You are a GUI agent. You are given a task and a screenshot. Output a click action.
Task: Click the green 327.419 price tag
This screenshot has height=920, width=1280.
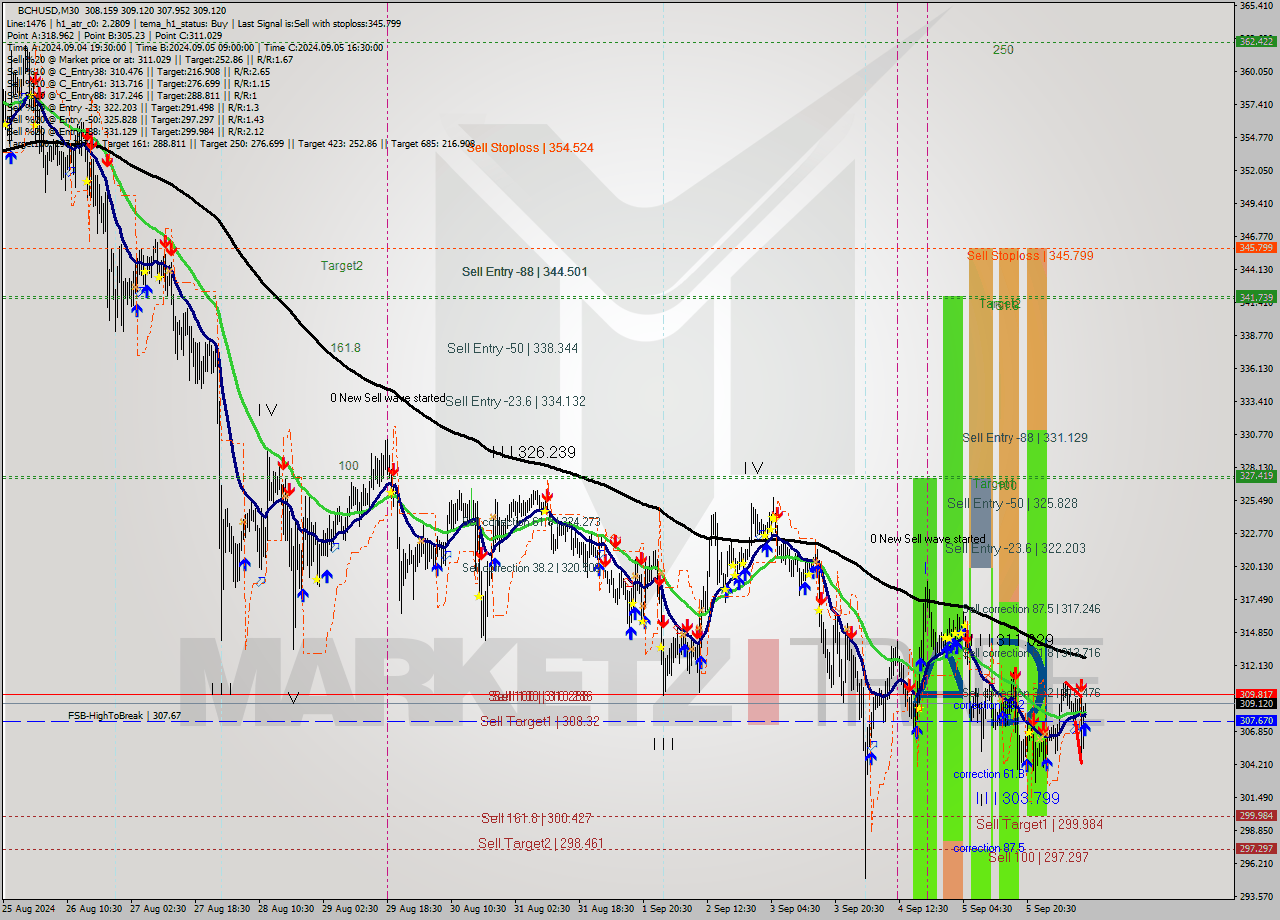coord(1256,476)
